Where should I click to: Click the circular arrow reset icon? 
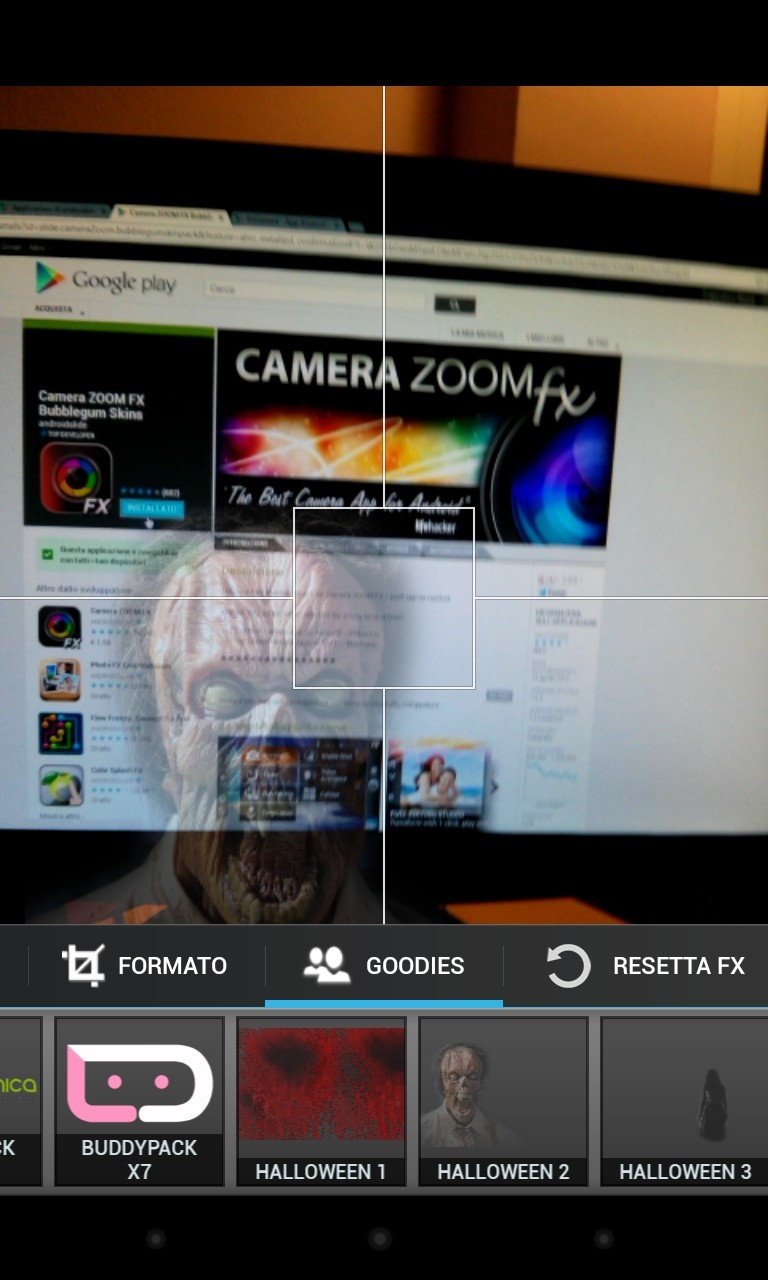click(568, 967)
